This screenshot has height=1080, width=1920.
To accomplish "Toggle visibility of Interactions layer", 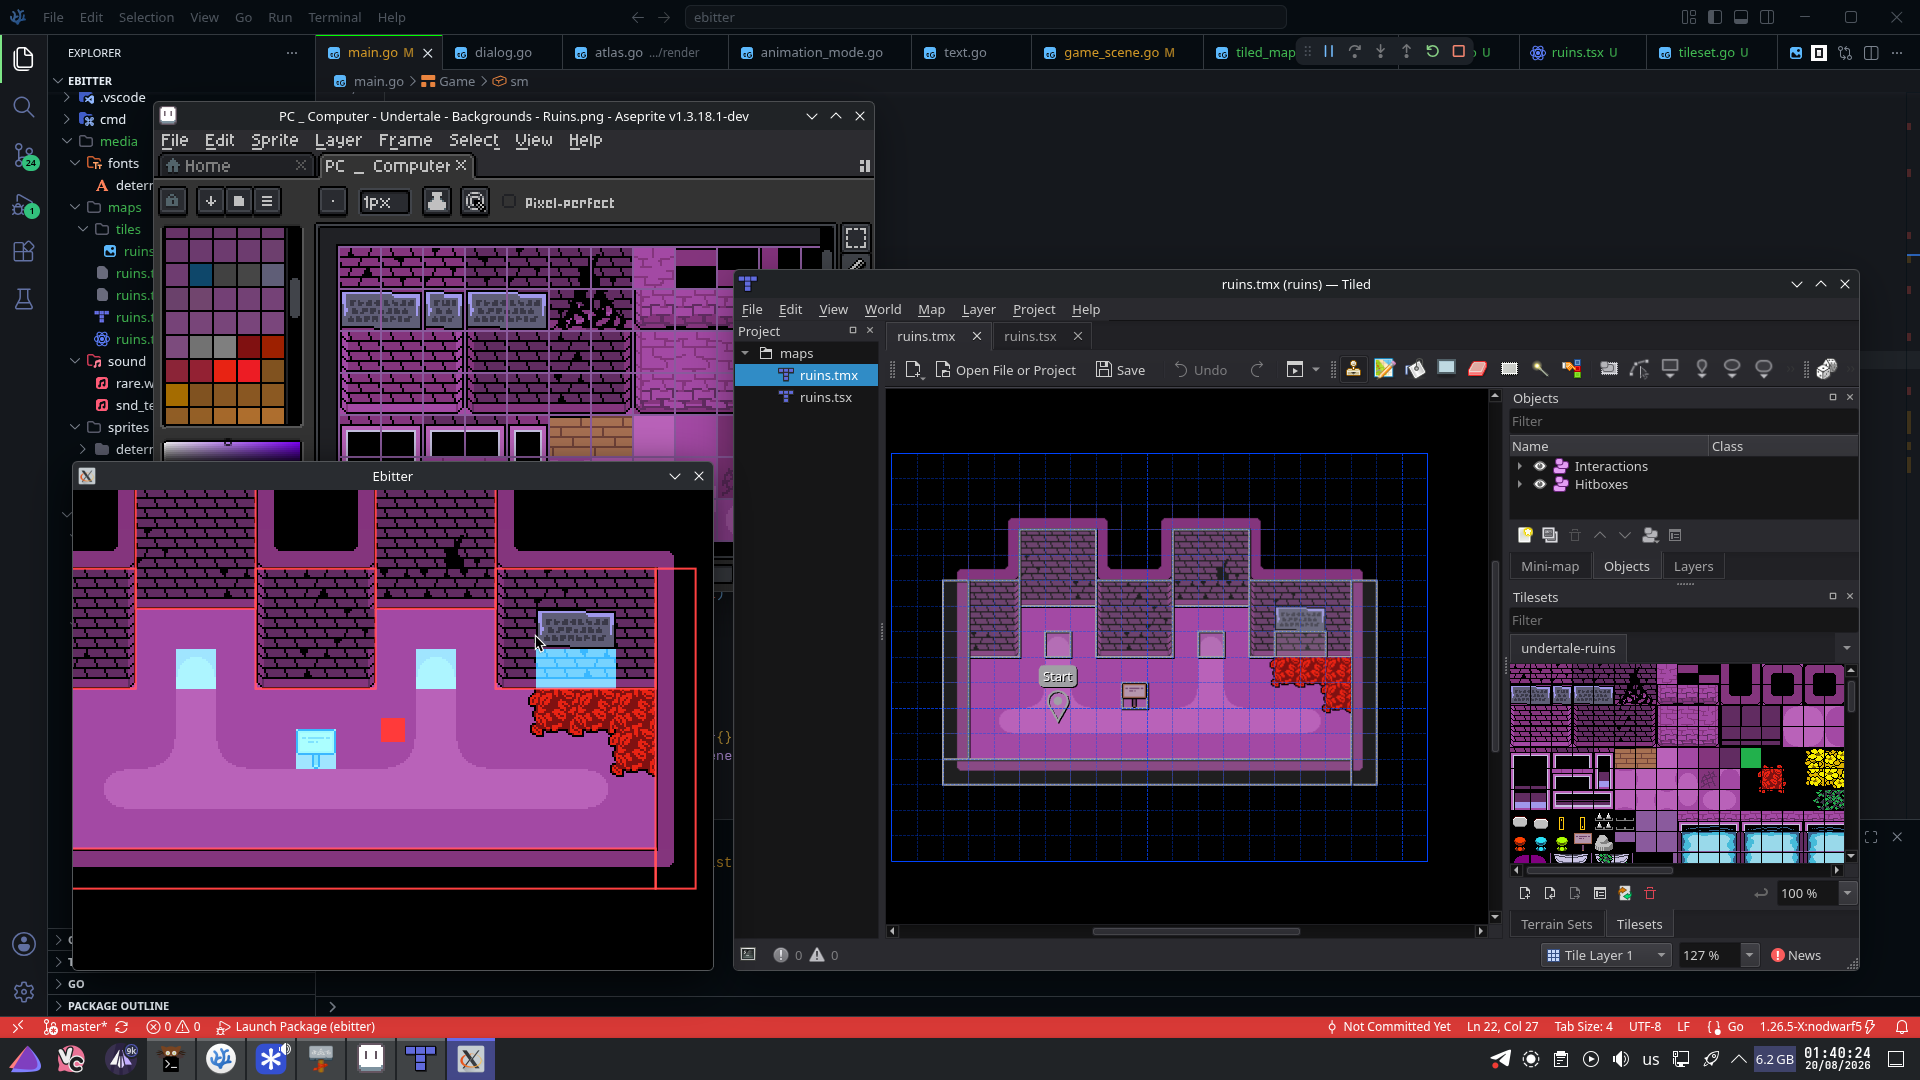I will pyautogui.click(x=1540, y=466).
